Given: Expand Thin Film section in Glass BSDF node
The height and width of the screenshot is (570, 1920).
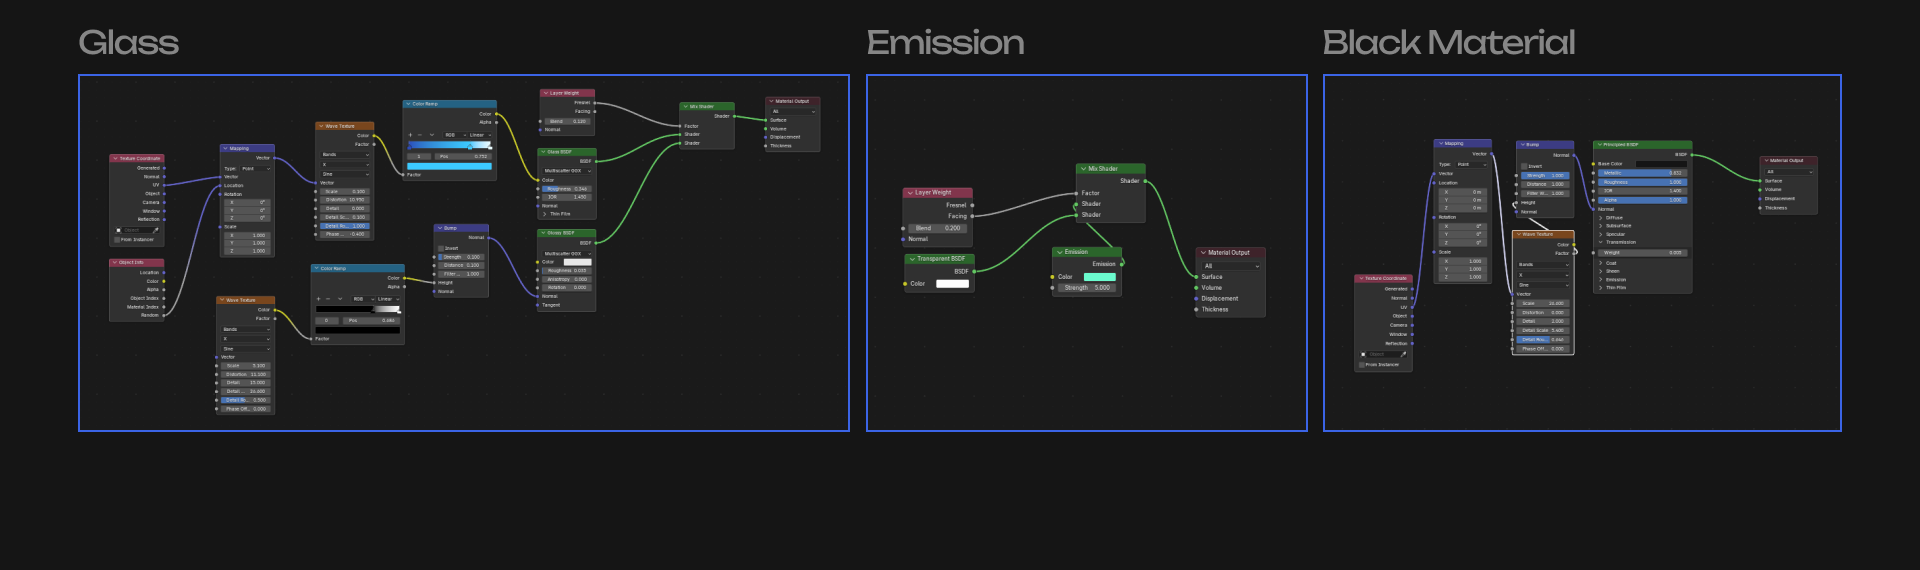Looking at the screenshot, I should pos(545,214).
